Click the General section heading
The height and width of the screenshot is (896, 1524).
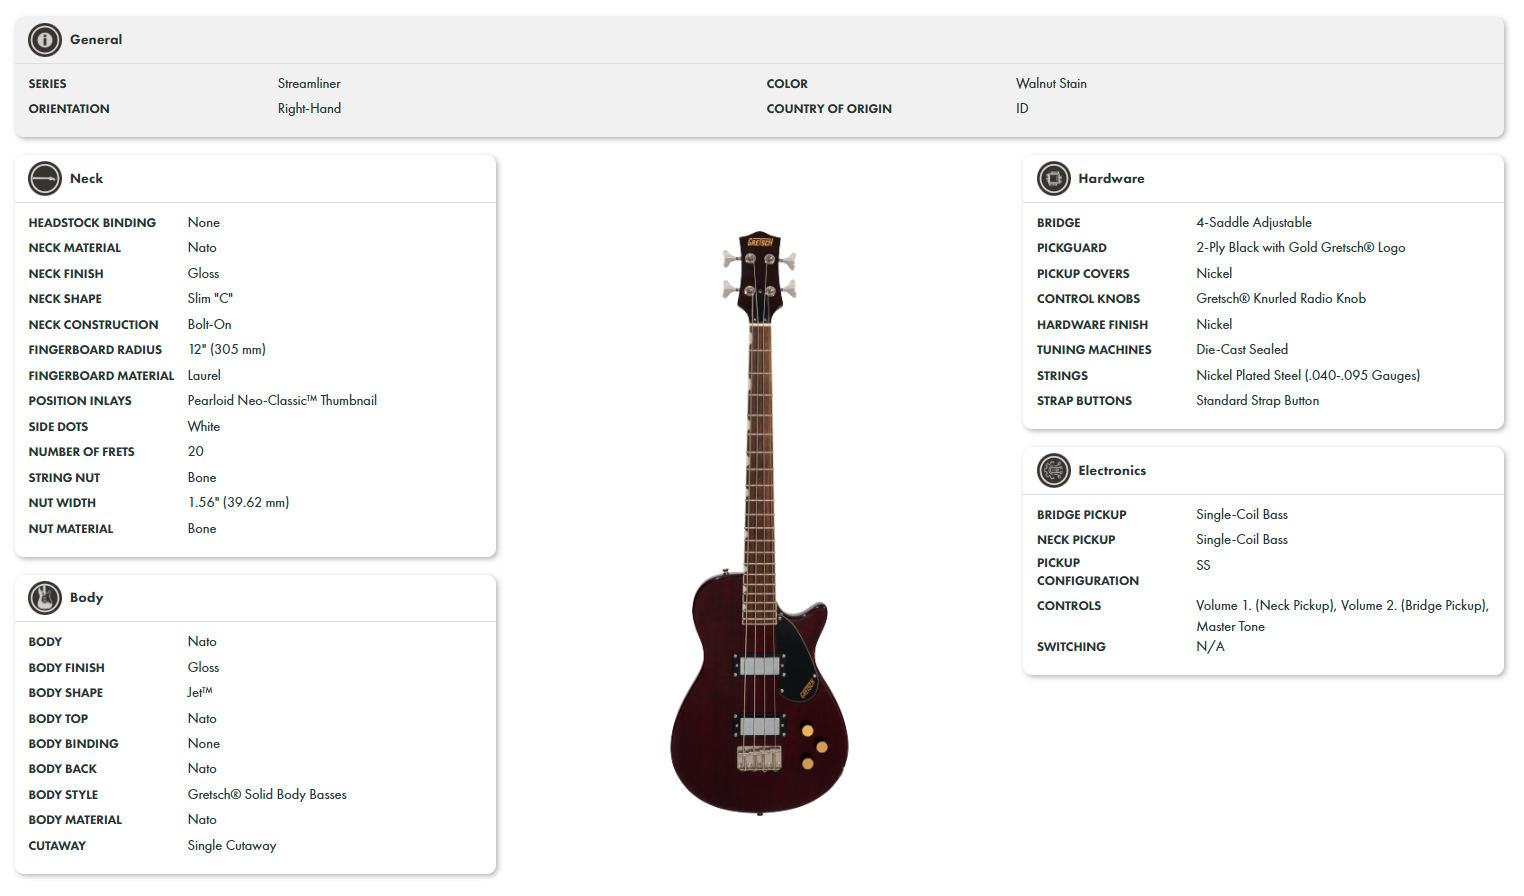point(96,40)
